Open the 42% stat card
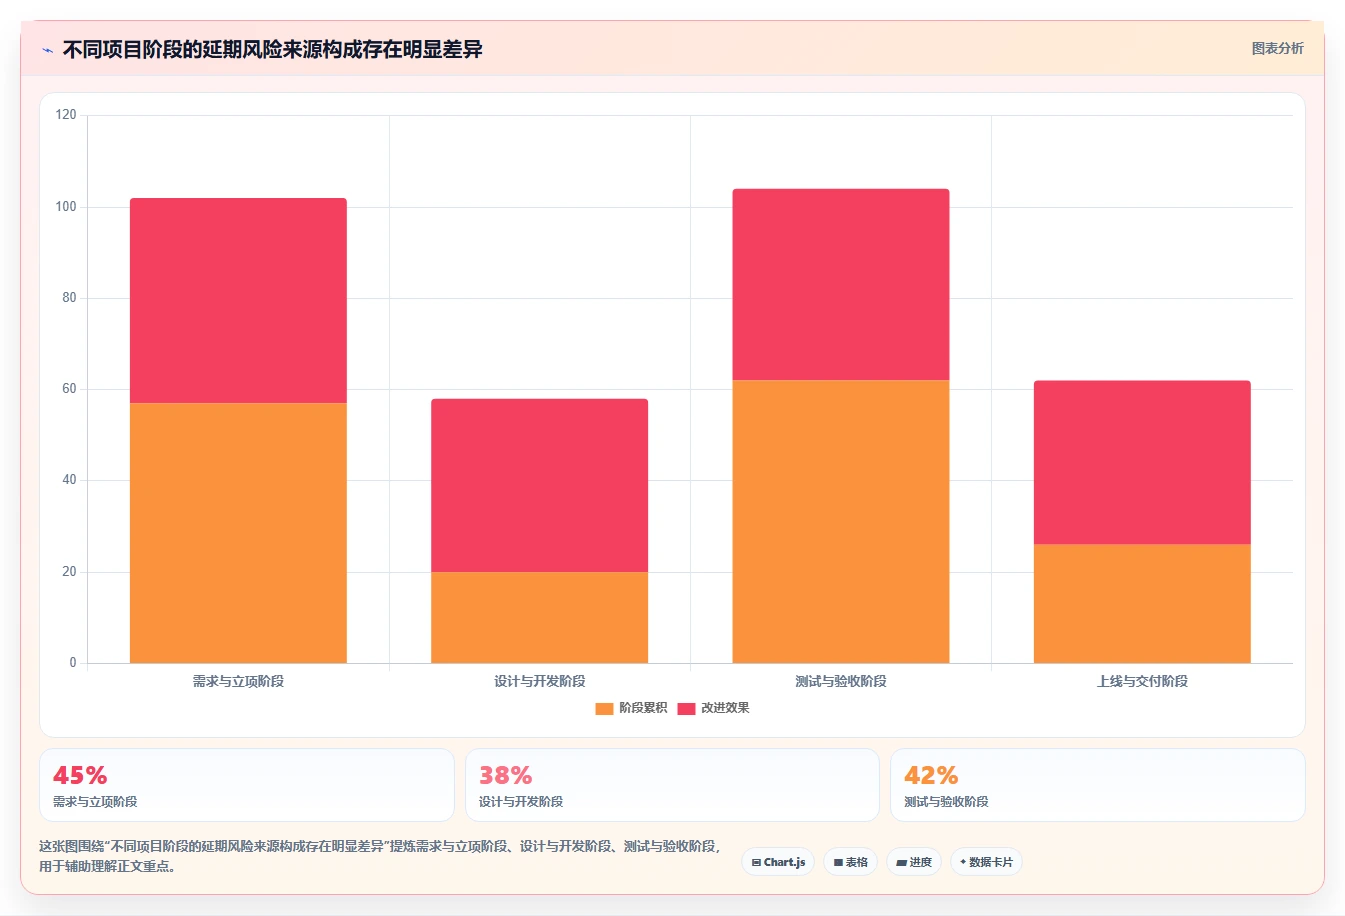1345x916 pixels. click(1098, 785)
